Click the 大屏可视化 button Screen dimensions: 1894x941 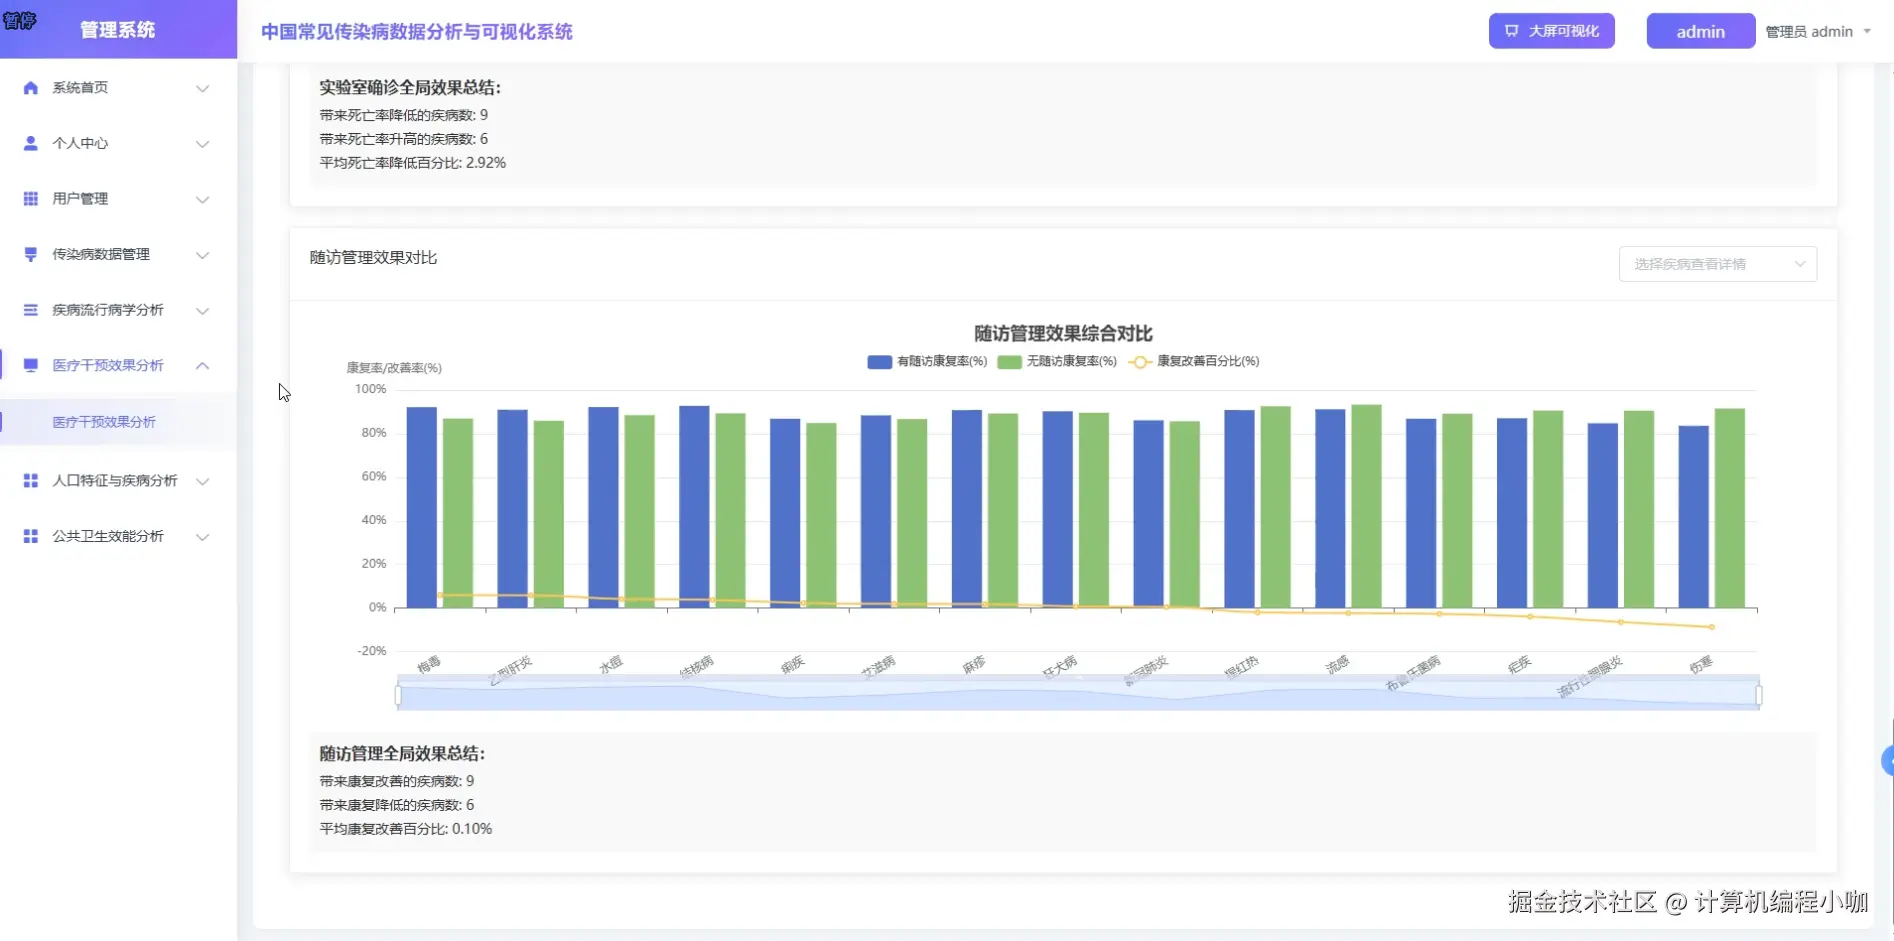1551,31
